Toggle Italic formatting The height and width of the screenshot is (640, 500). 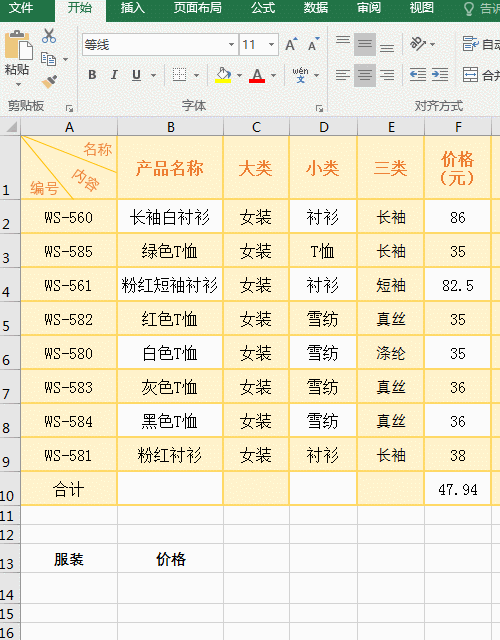click(x=114, y=75)
